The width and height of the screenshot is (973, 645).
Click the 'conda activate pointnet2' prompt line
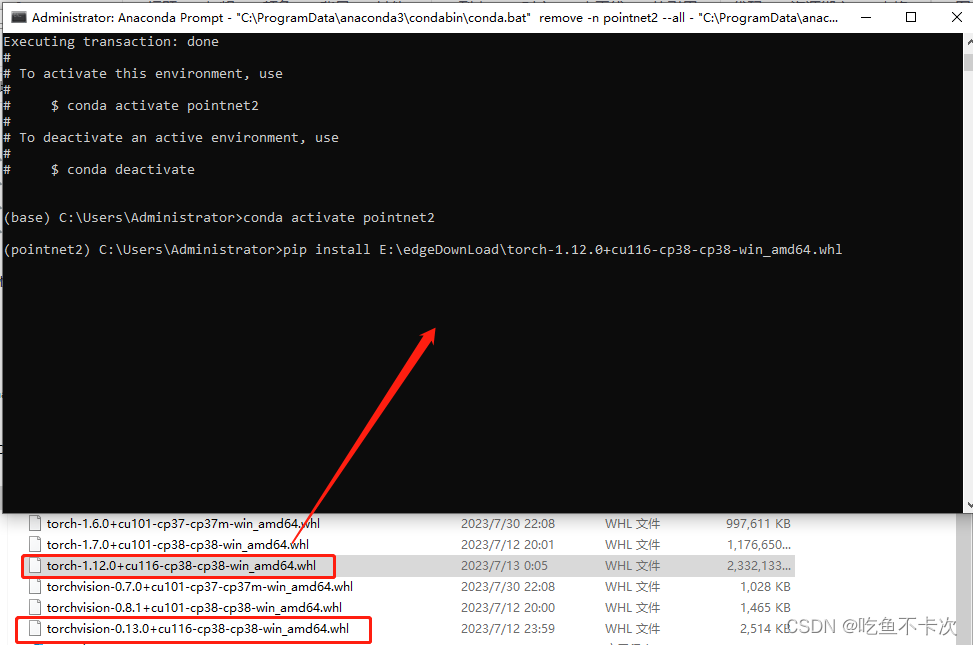point(219,218)
